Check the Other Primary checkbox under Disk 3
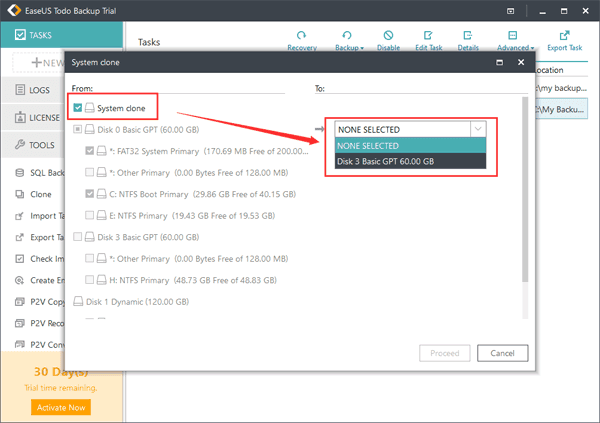This screenshot has height=423, width=600. pos(90,258)
